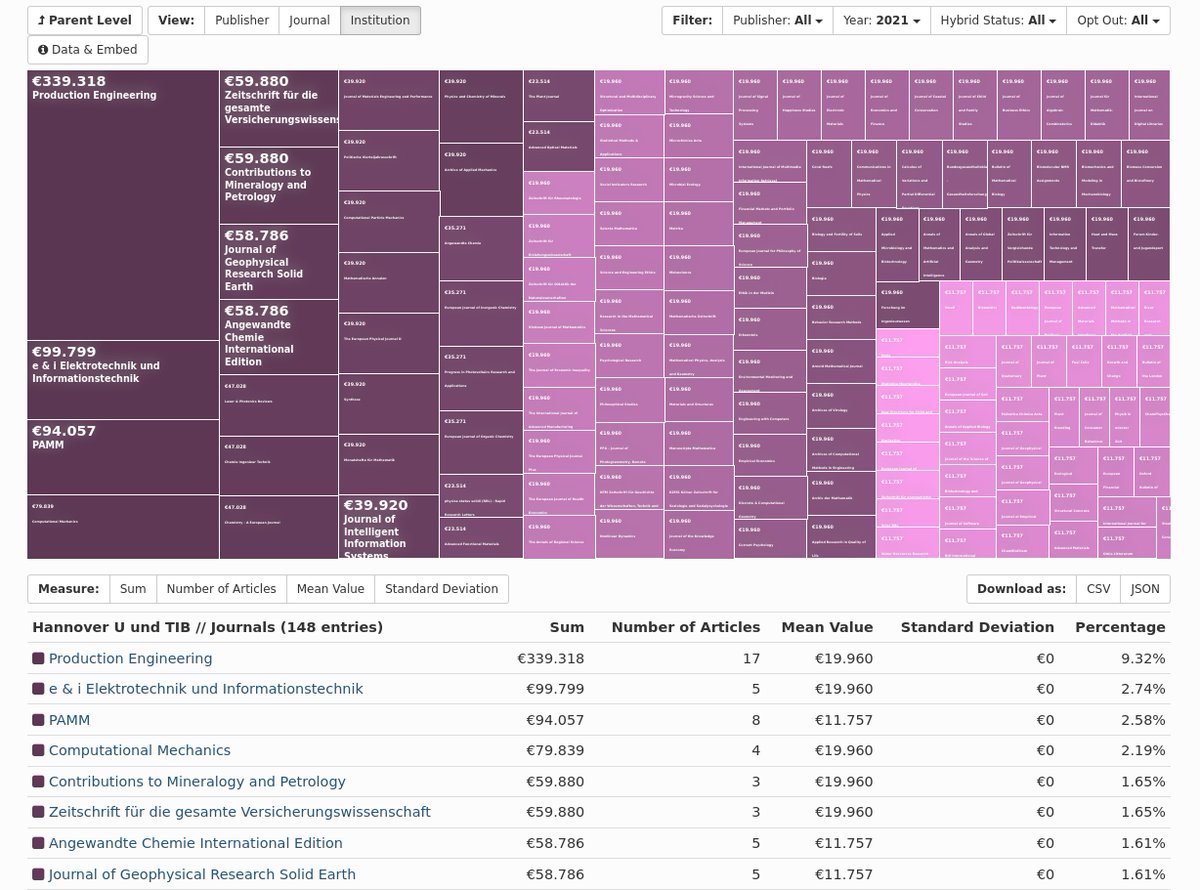Select the Mathematische Annalen treemap tile

tap(389, 282)
